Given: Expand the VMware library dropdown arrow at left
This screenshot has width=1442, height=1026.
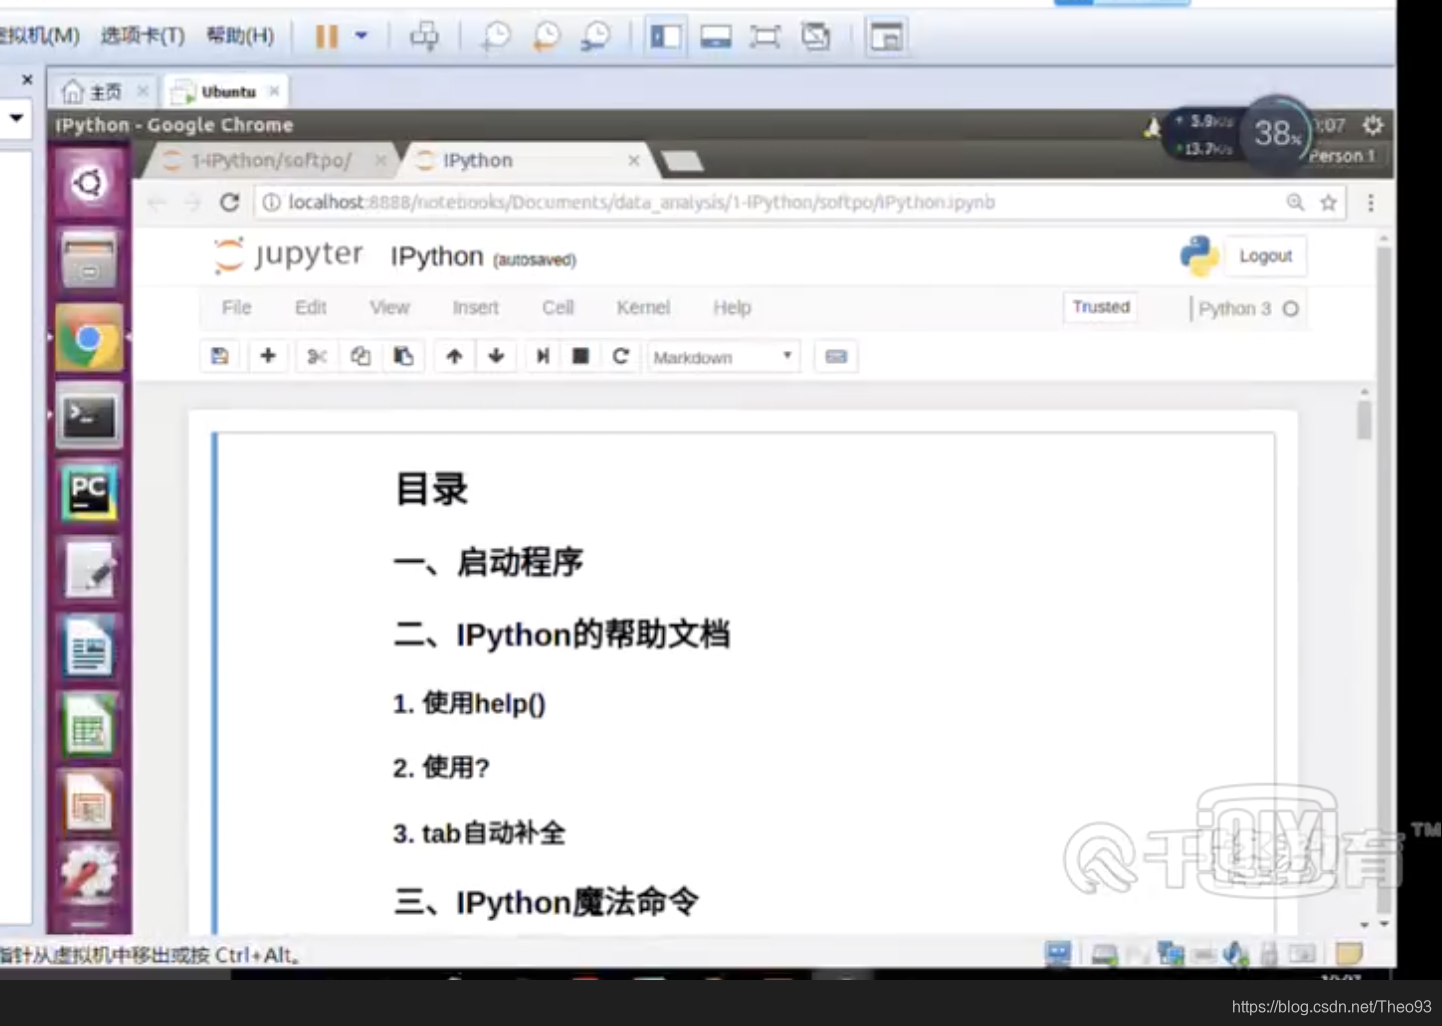Looking at the screenshot, I should point(17,118).
